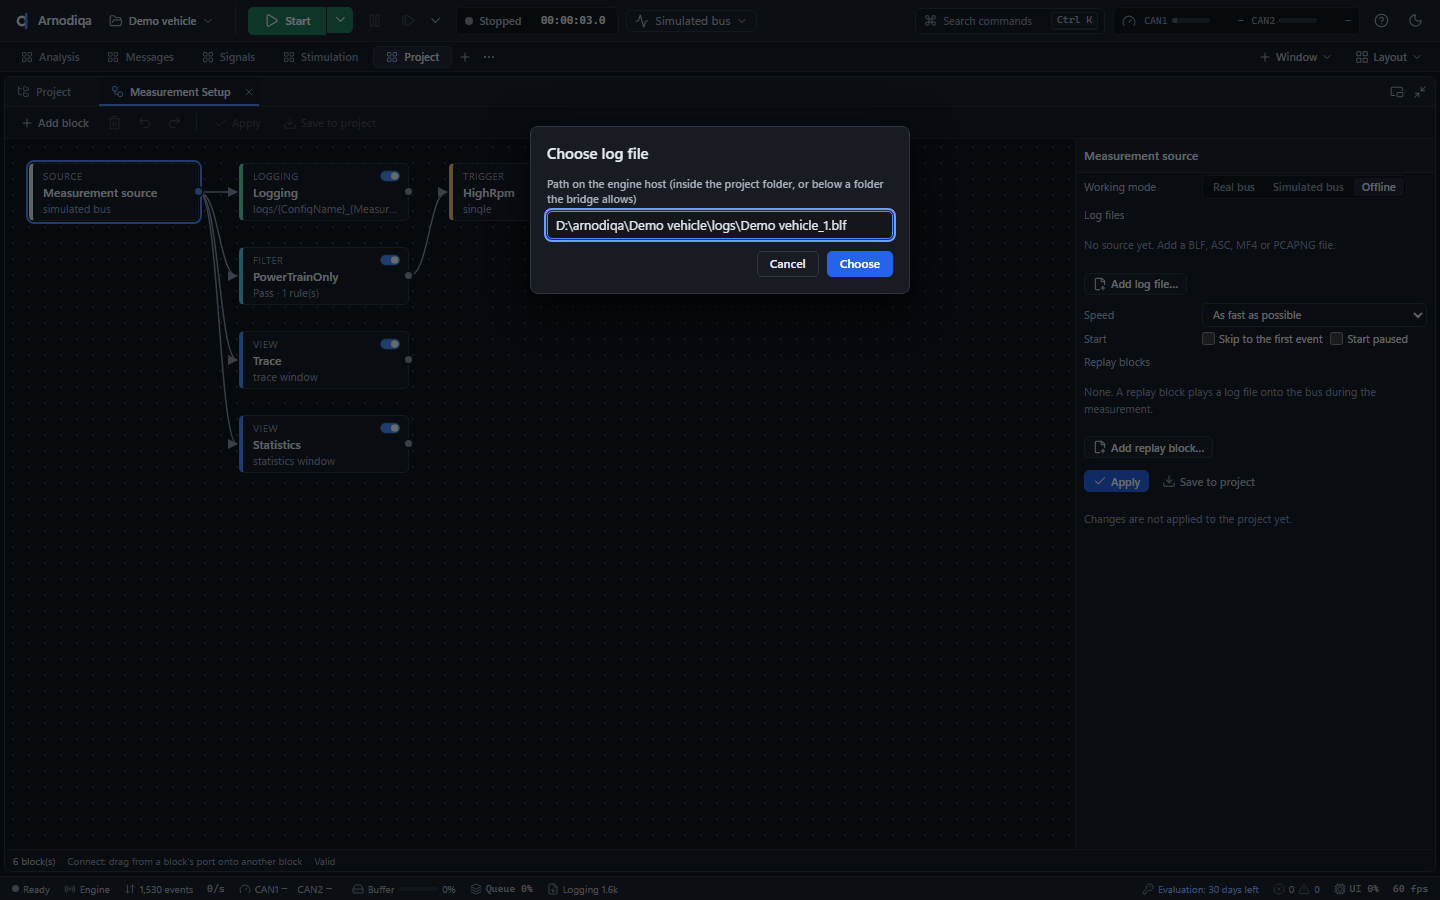Switch to the Signals tab
Image resolution: width=1440 pixels, height=900 pixels.
pos(229,57)
